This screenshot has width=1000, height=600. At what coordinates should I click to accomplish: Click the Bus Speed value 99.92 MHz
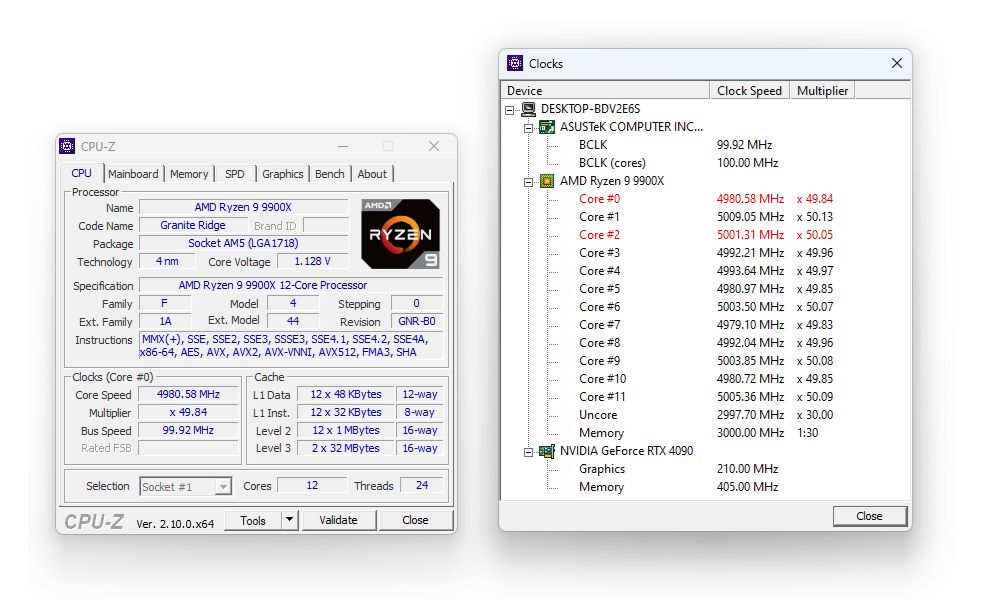pos(188,430)
